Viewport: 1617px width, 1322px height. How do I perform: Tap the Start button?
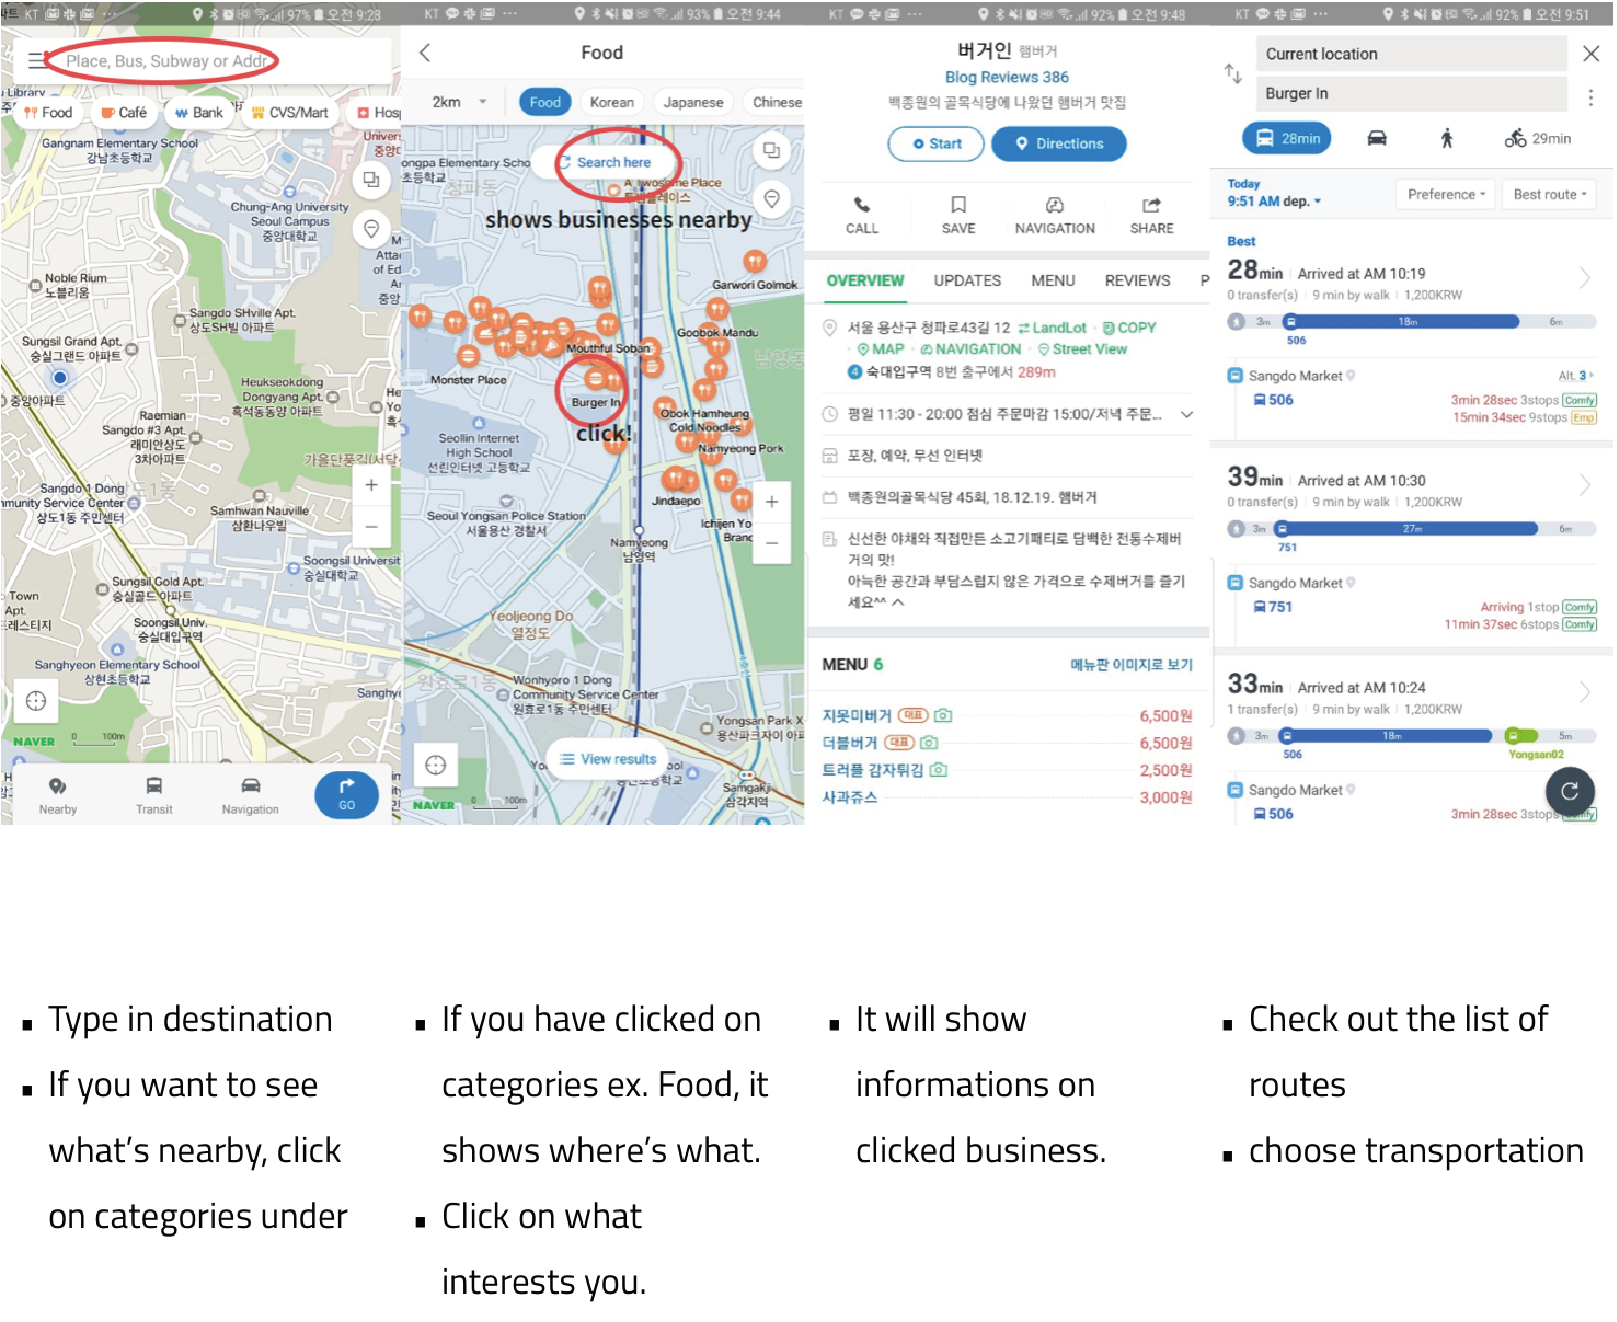937,144
